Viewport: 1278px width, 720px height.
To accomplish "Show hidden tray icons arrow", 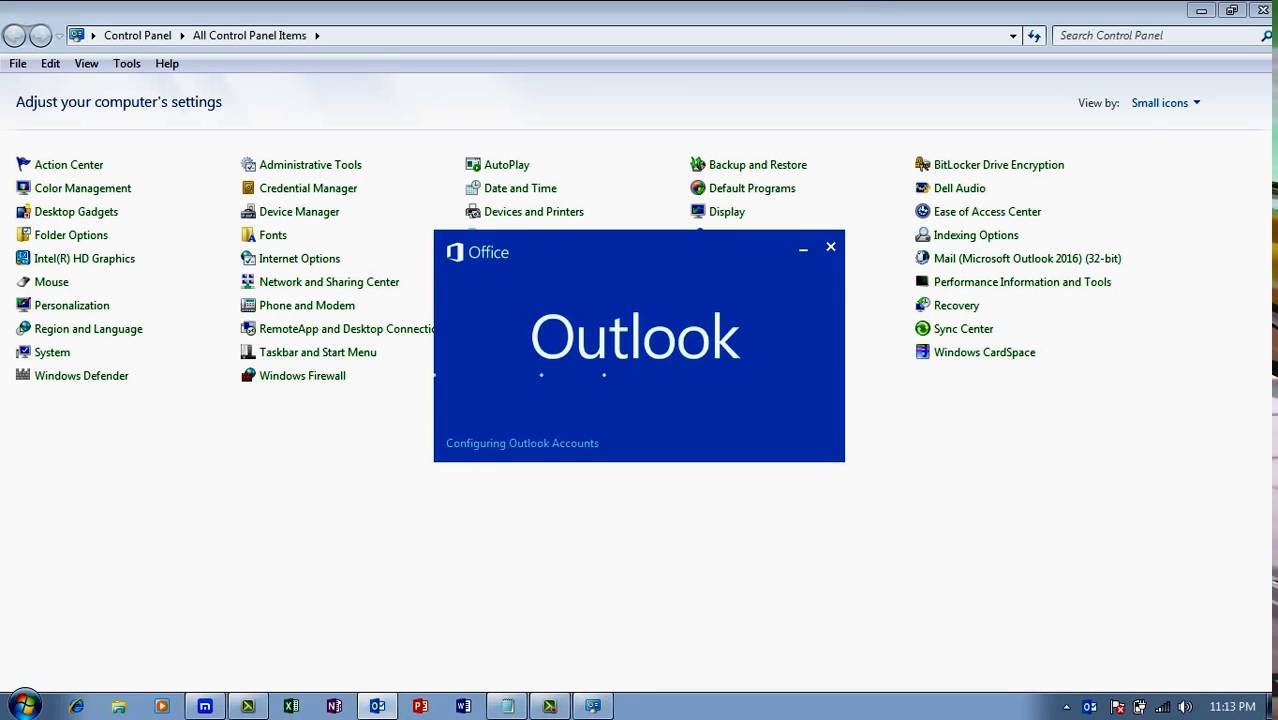I will [x=1066, y=707].
